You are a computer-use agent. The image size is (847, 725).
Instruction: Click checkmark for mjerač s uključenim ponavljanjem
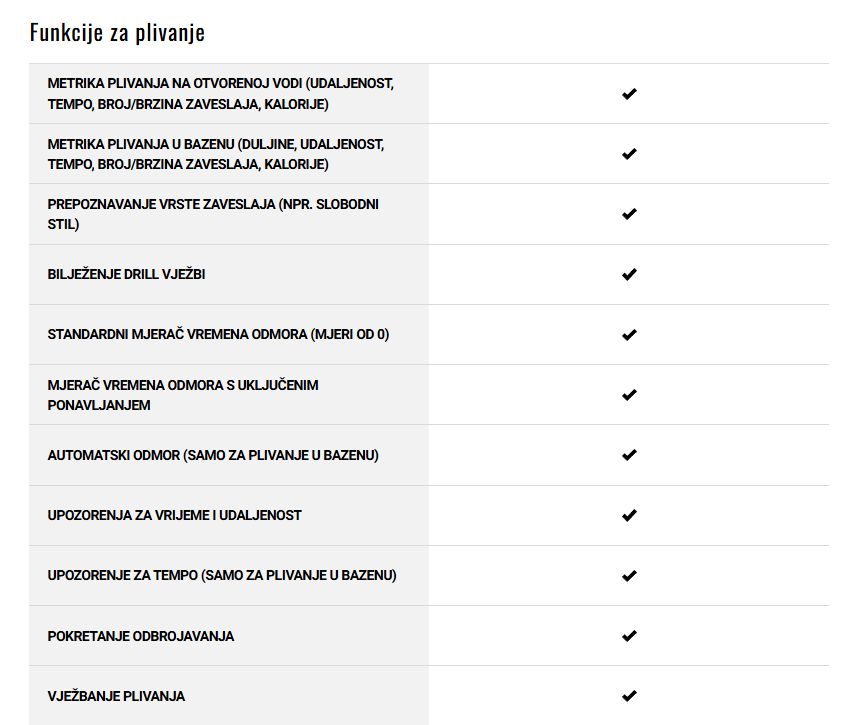pos(629,395)
